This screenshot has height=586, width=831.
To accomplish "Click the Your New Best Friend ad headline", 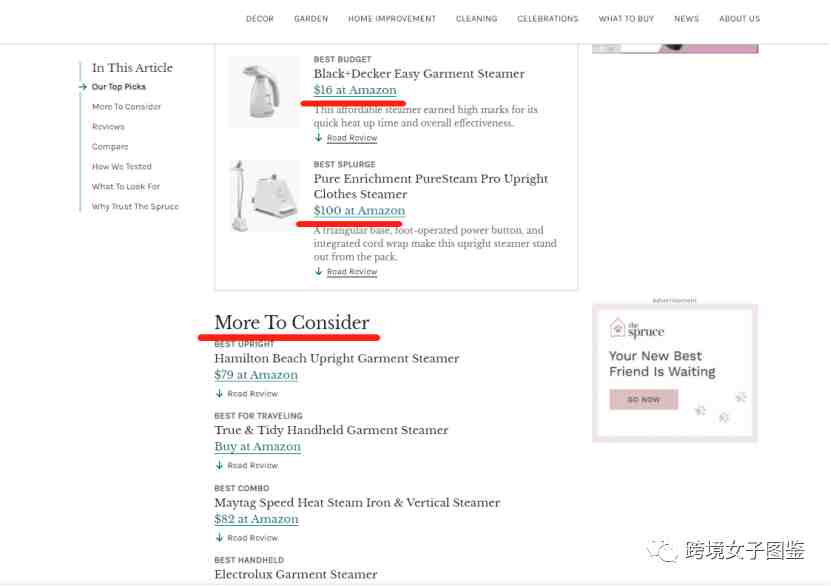I will (x=662, y=363).
